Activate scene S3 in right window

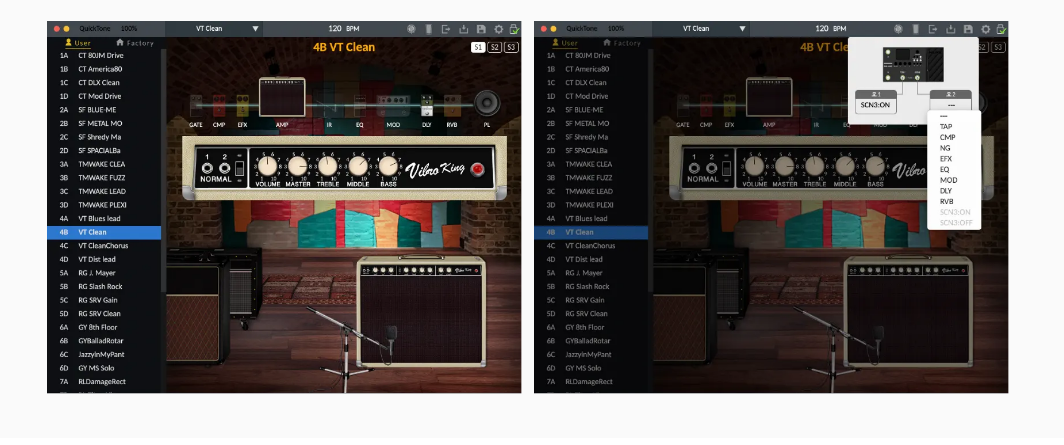click(x=998, y=47)
